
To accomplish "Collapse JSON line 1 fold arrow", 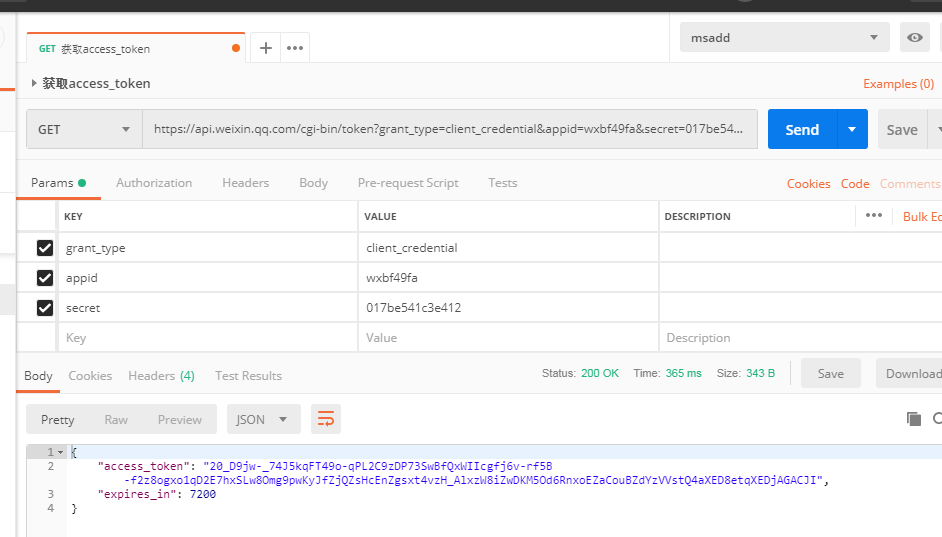I will pos(61,452).
